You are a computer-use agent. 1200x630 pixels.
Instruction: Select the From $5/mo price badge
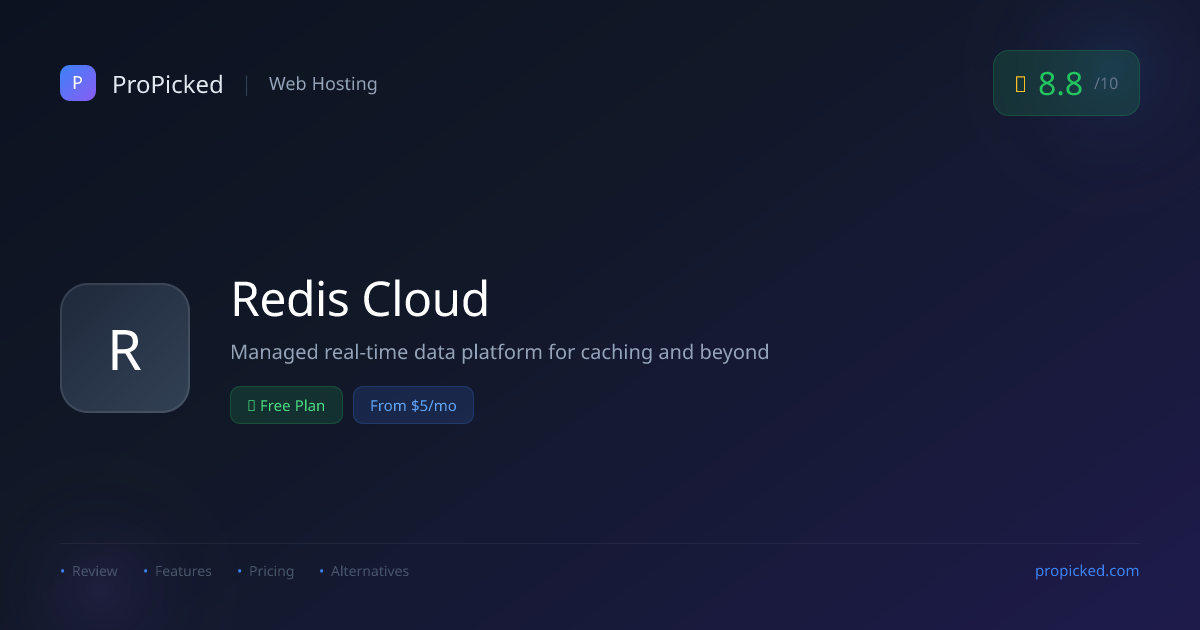[x=413, y=405]
